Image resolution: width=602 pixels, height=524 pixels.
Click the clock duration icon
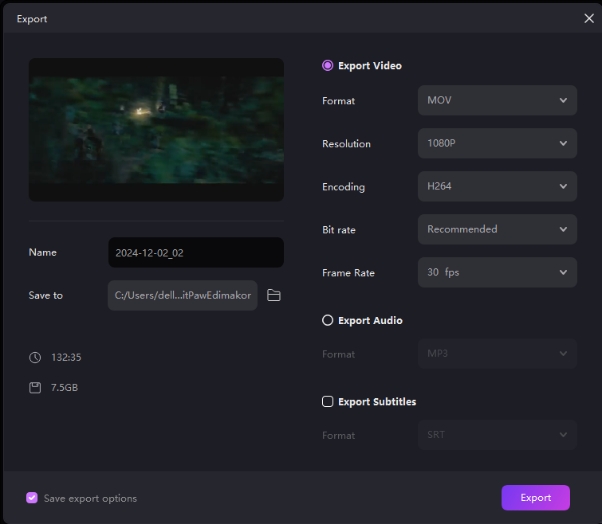coord(35,357)
